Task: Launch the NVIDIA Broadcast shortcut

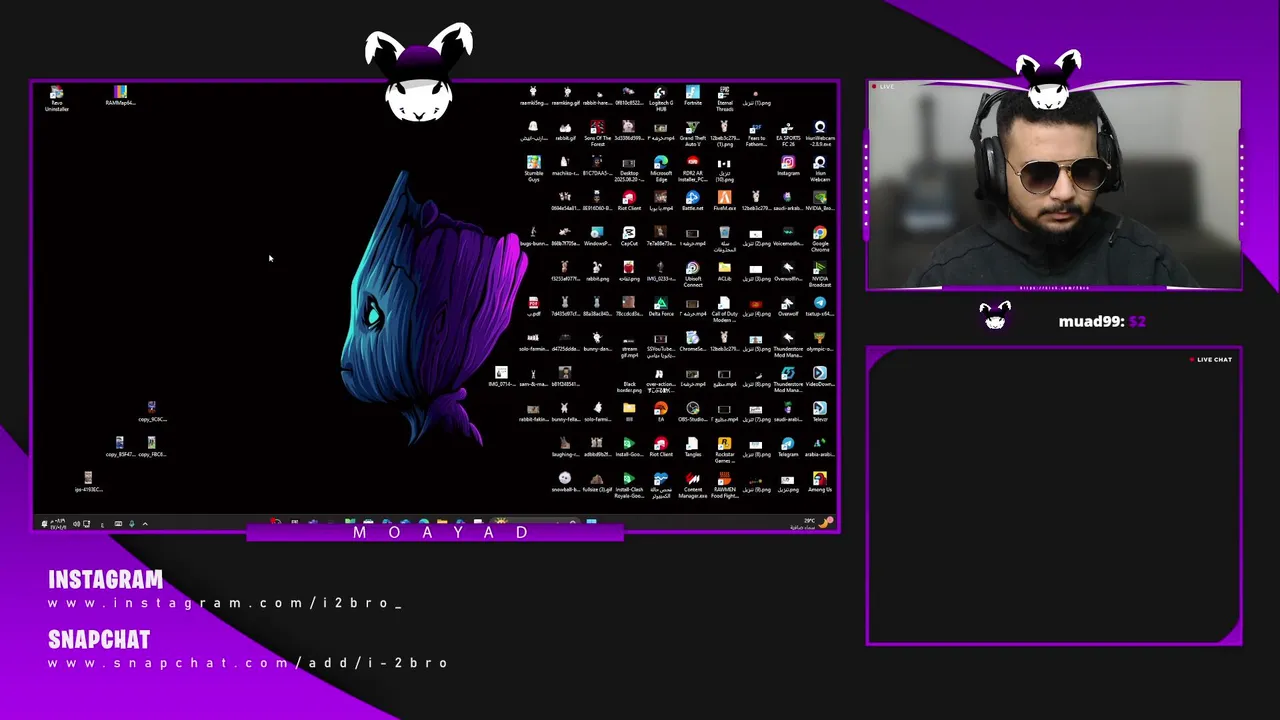Action: tap(820, 274)
